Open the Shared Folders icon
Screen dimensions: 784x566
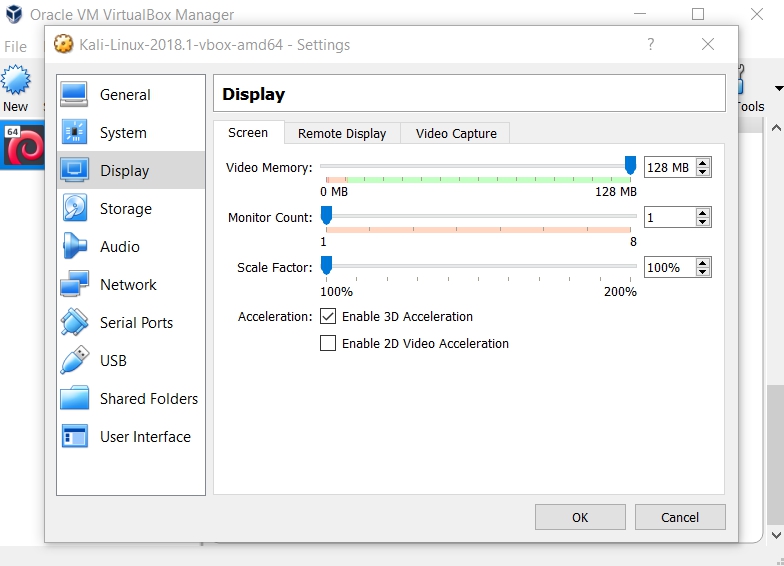click(75, 398)
